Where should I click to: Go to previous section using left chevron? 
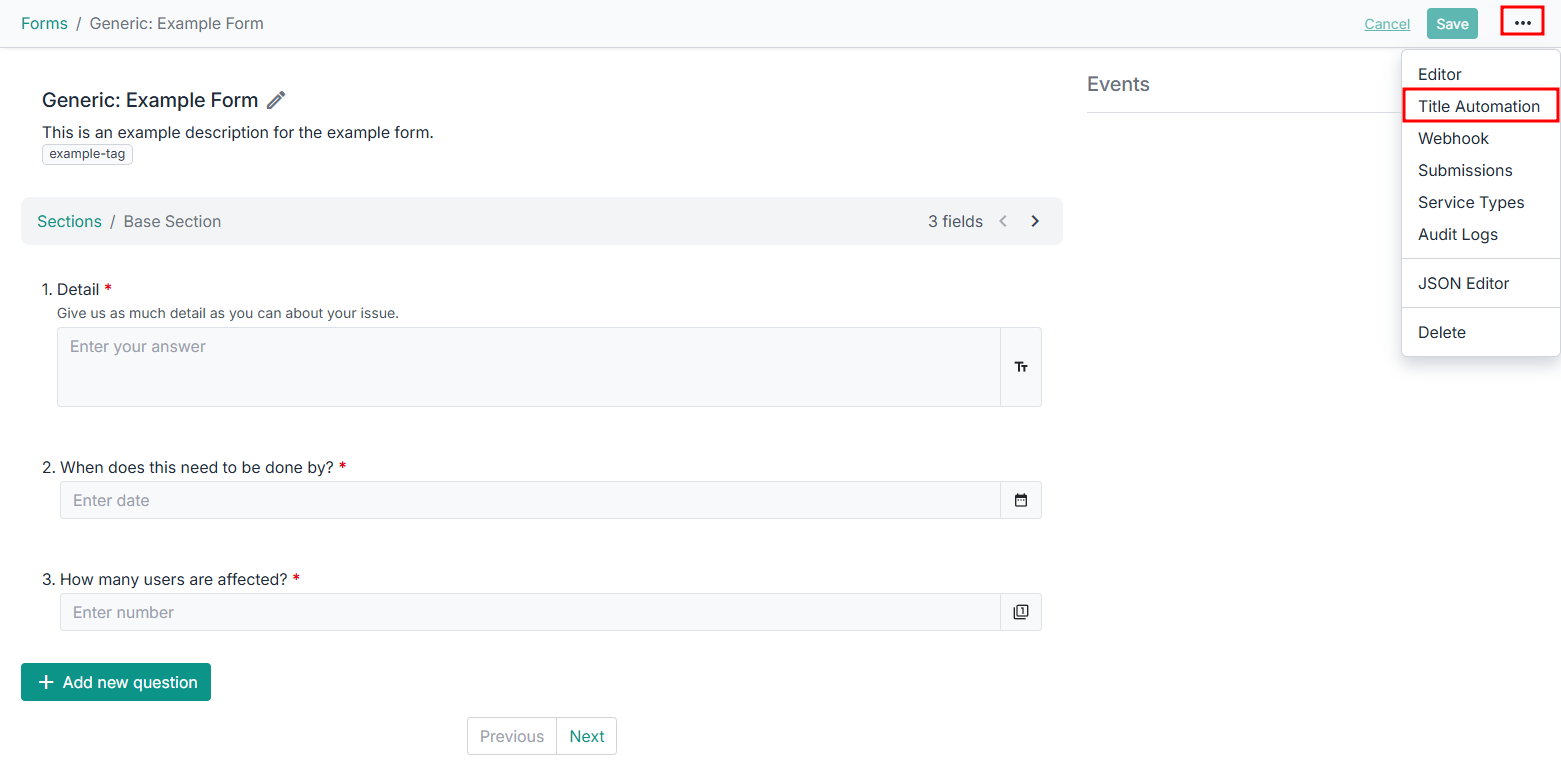pos(1003,221)
